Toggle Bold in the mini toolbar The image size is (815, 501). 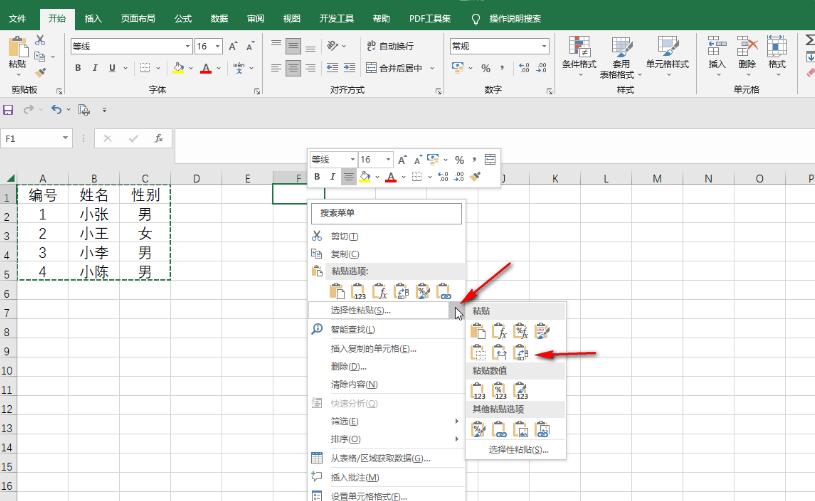click(317, 177)
